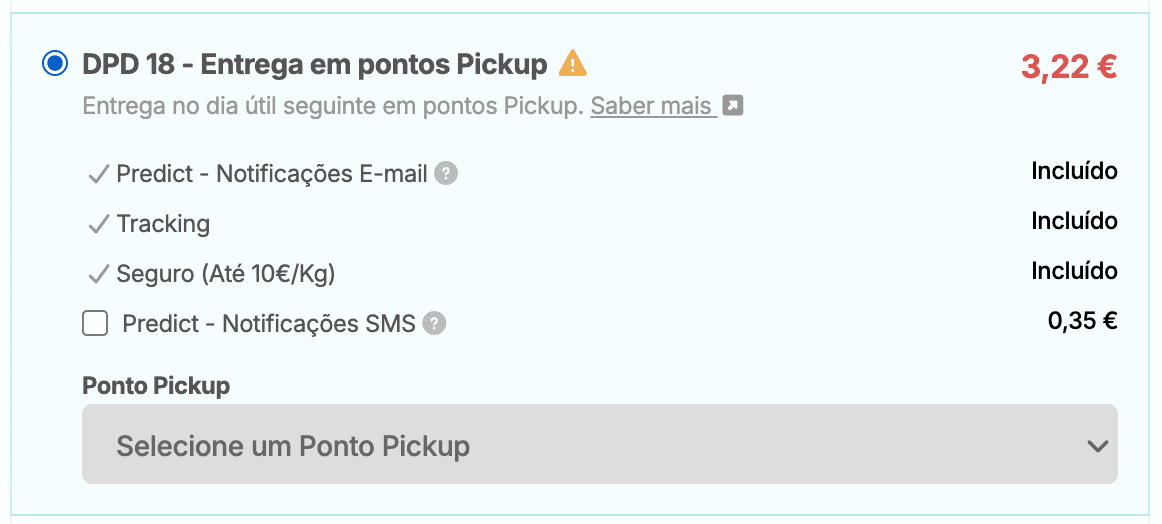Click the DPD 18 - Entrega em pontos Pickup title
Screen dimensions: 1162x524
(x=314, y=65)
